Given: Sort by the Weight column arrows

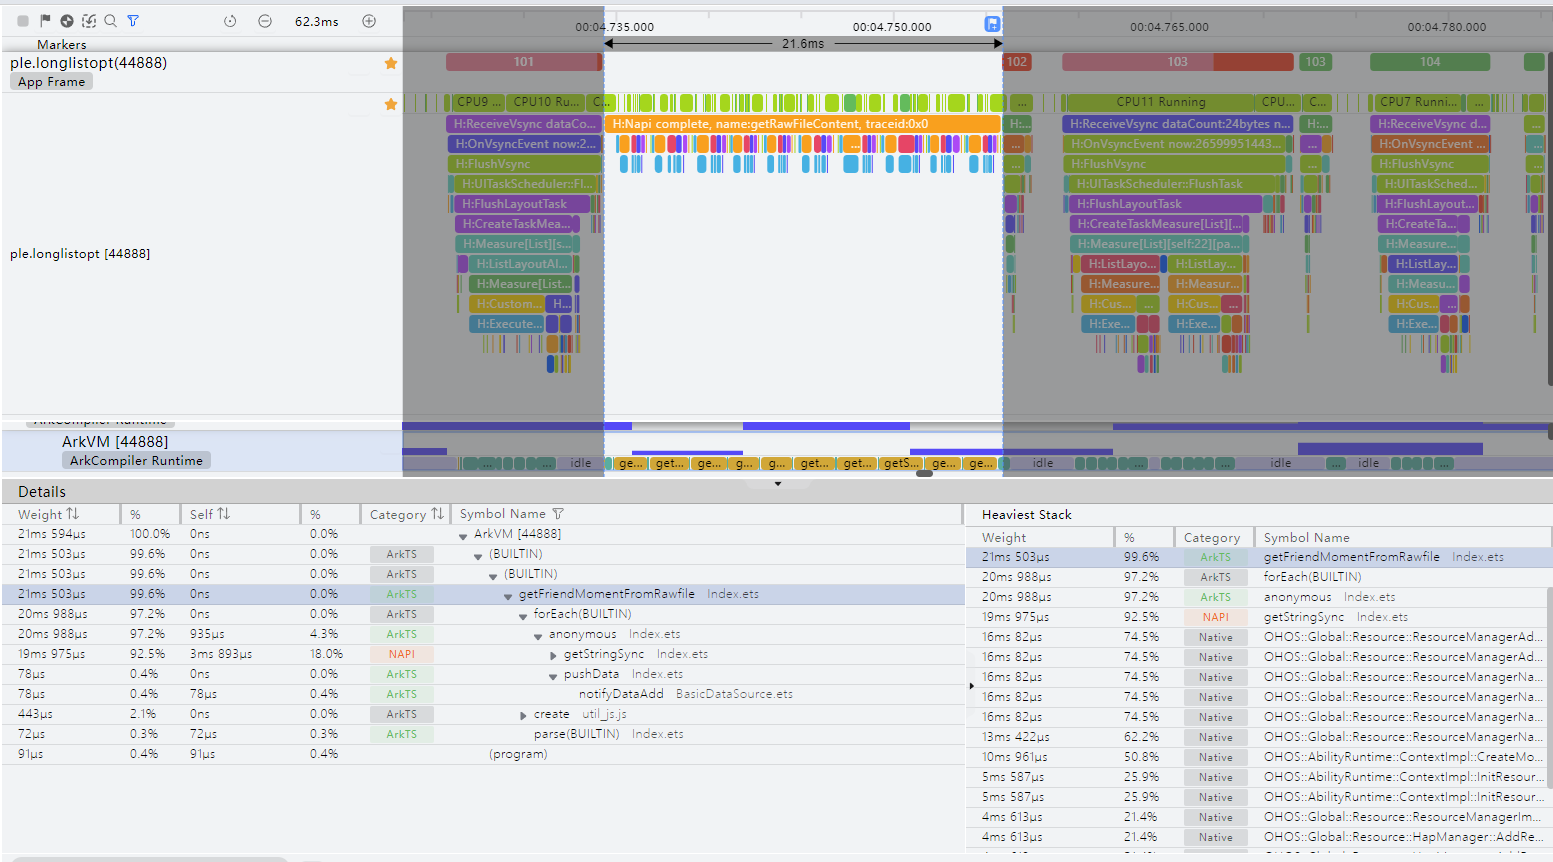Looking at the screenshot, I should 73,514.
